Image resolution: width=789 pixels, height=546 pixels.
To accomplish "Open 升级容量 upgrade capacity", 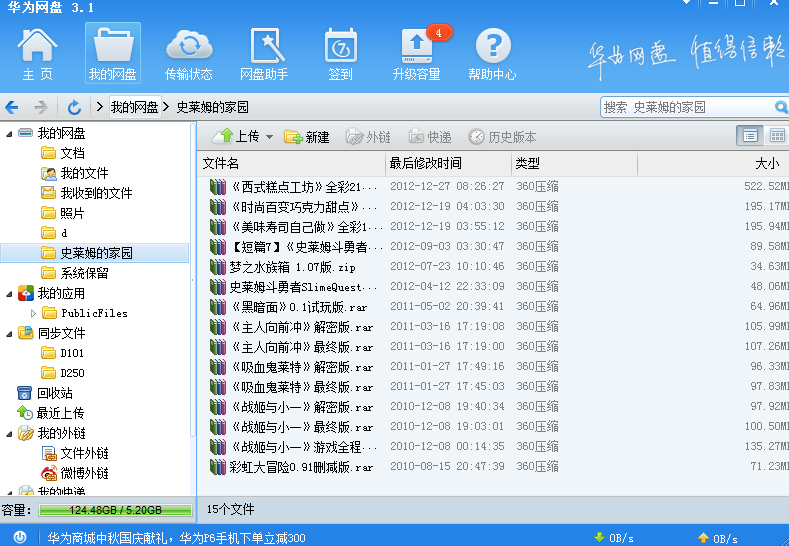I will pyautogui.click(x=417, y=54).
